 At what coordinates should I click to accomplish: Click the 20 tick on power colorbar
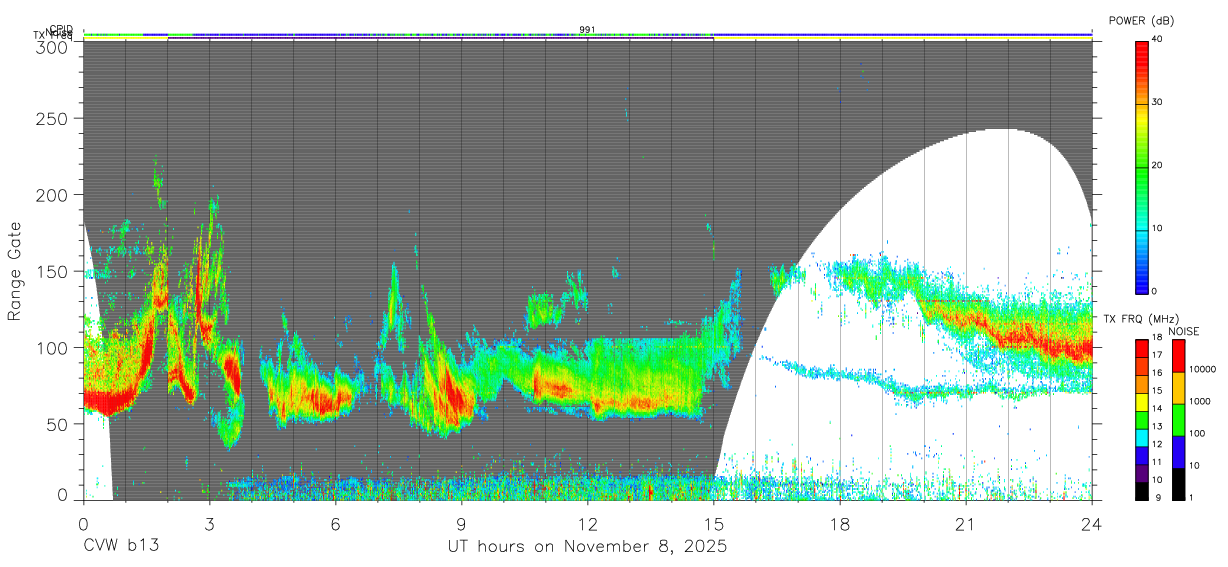click(x=1157, y=165)
